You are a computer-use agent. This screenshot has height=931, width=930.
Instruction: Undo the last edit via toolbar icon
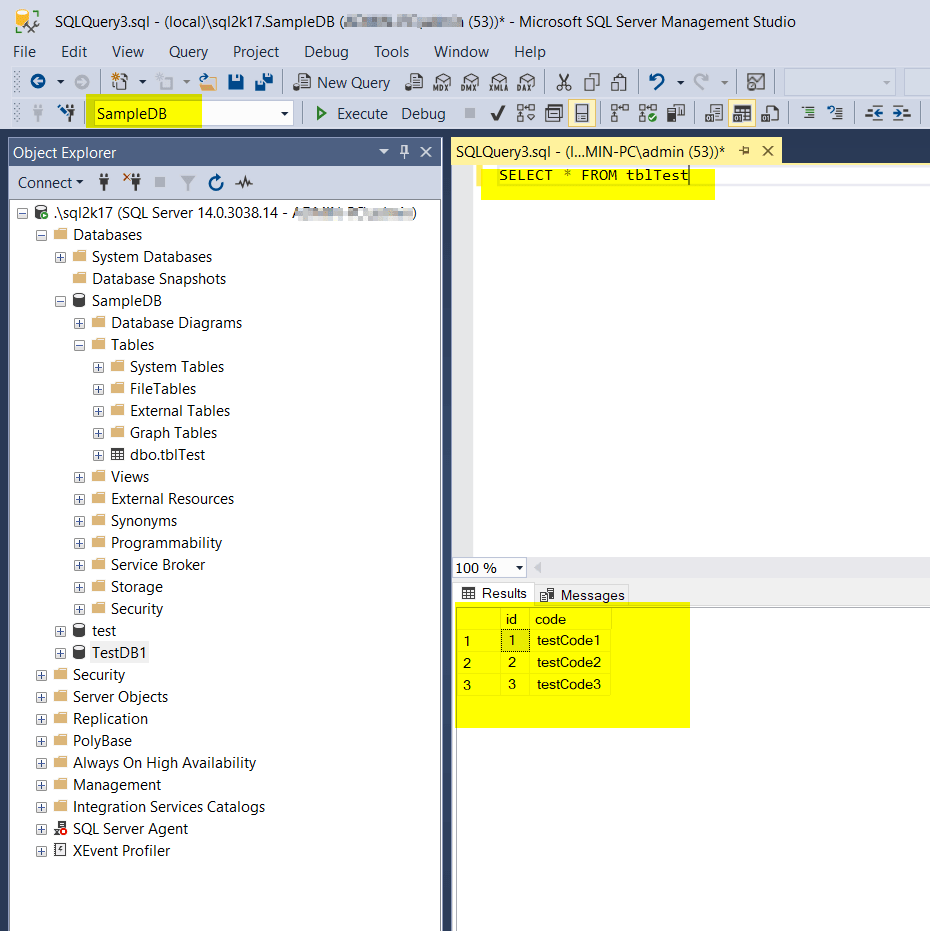click(x=655, y=81)
